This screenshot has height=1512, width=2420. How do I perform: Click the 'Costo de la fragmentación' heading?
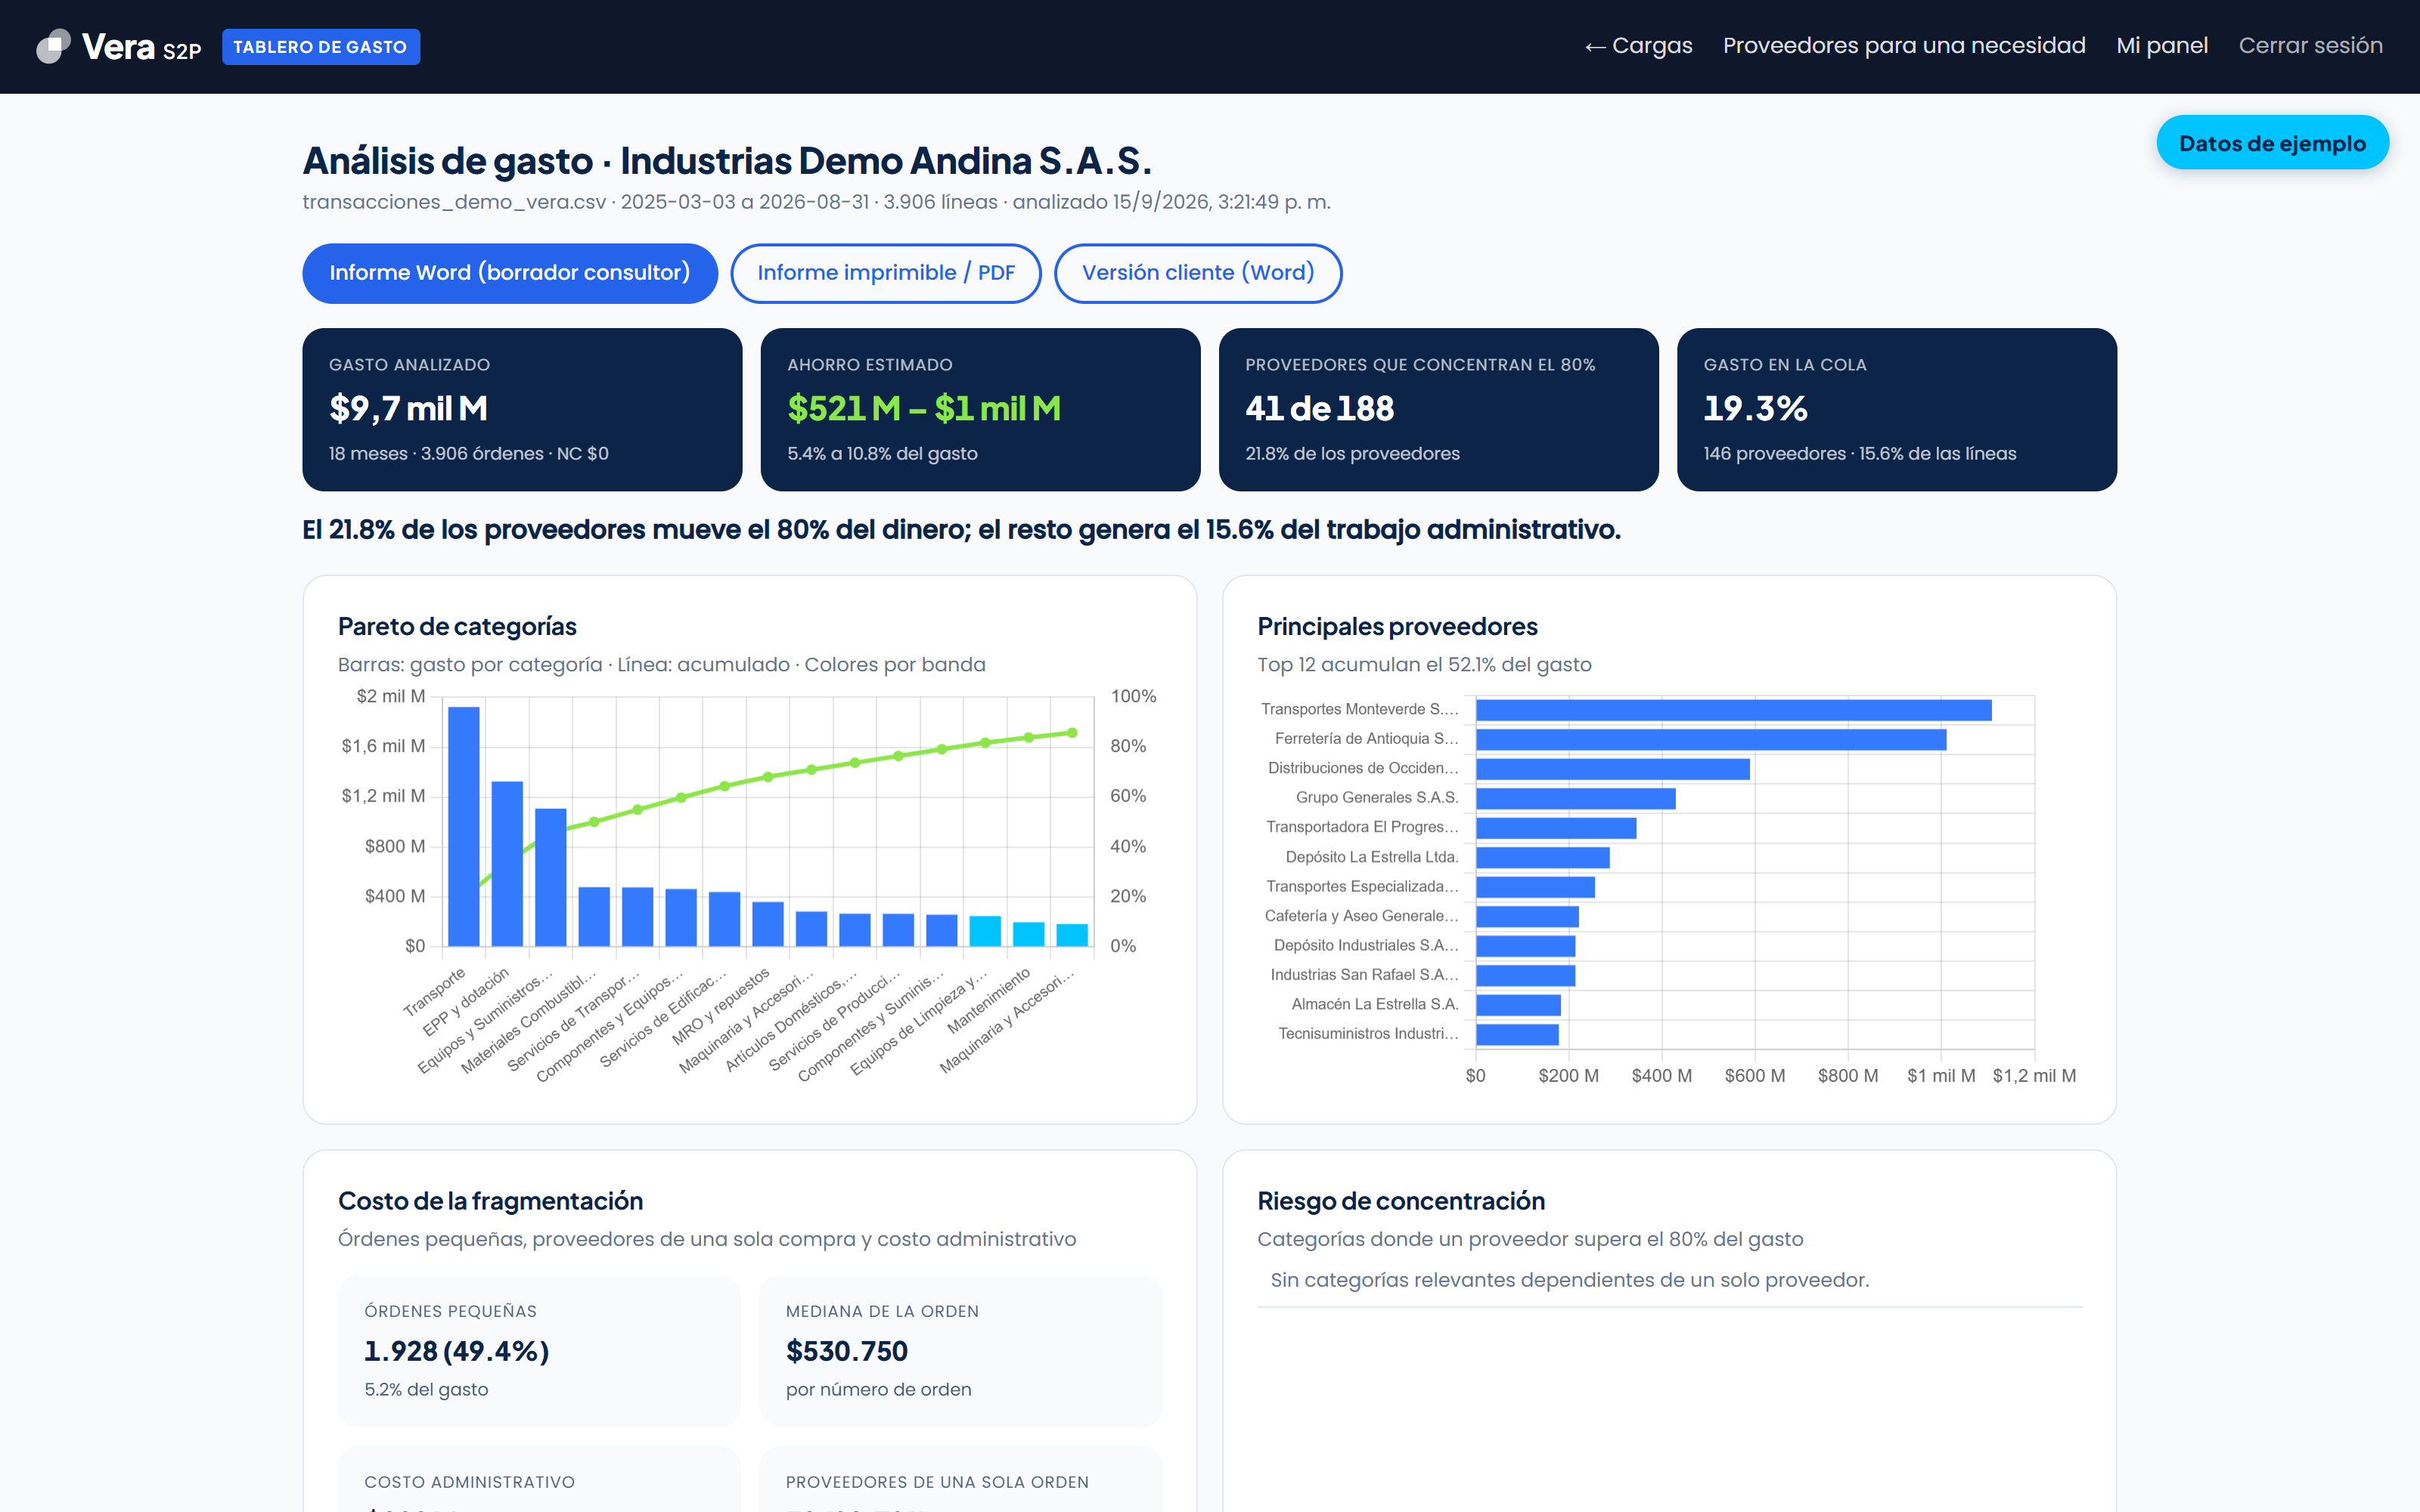click(490, 1201)
